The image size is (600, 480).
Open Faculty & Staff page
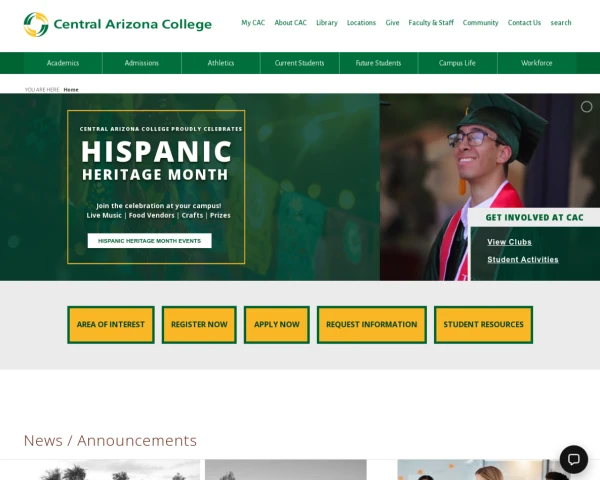(x=431, y=23)
